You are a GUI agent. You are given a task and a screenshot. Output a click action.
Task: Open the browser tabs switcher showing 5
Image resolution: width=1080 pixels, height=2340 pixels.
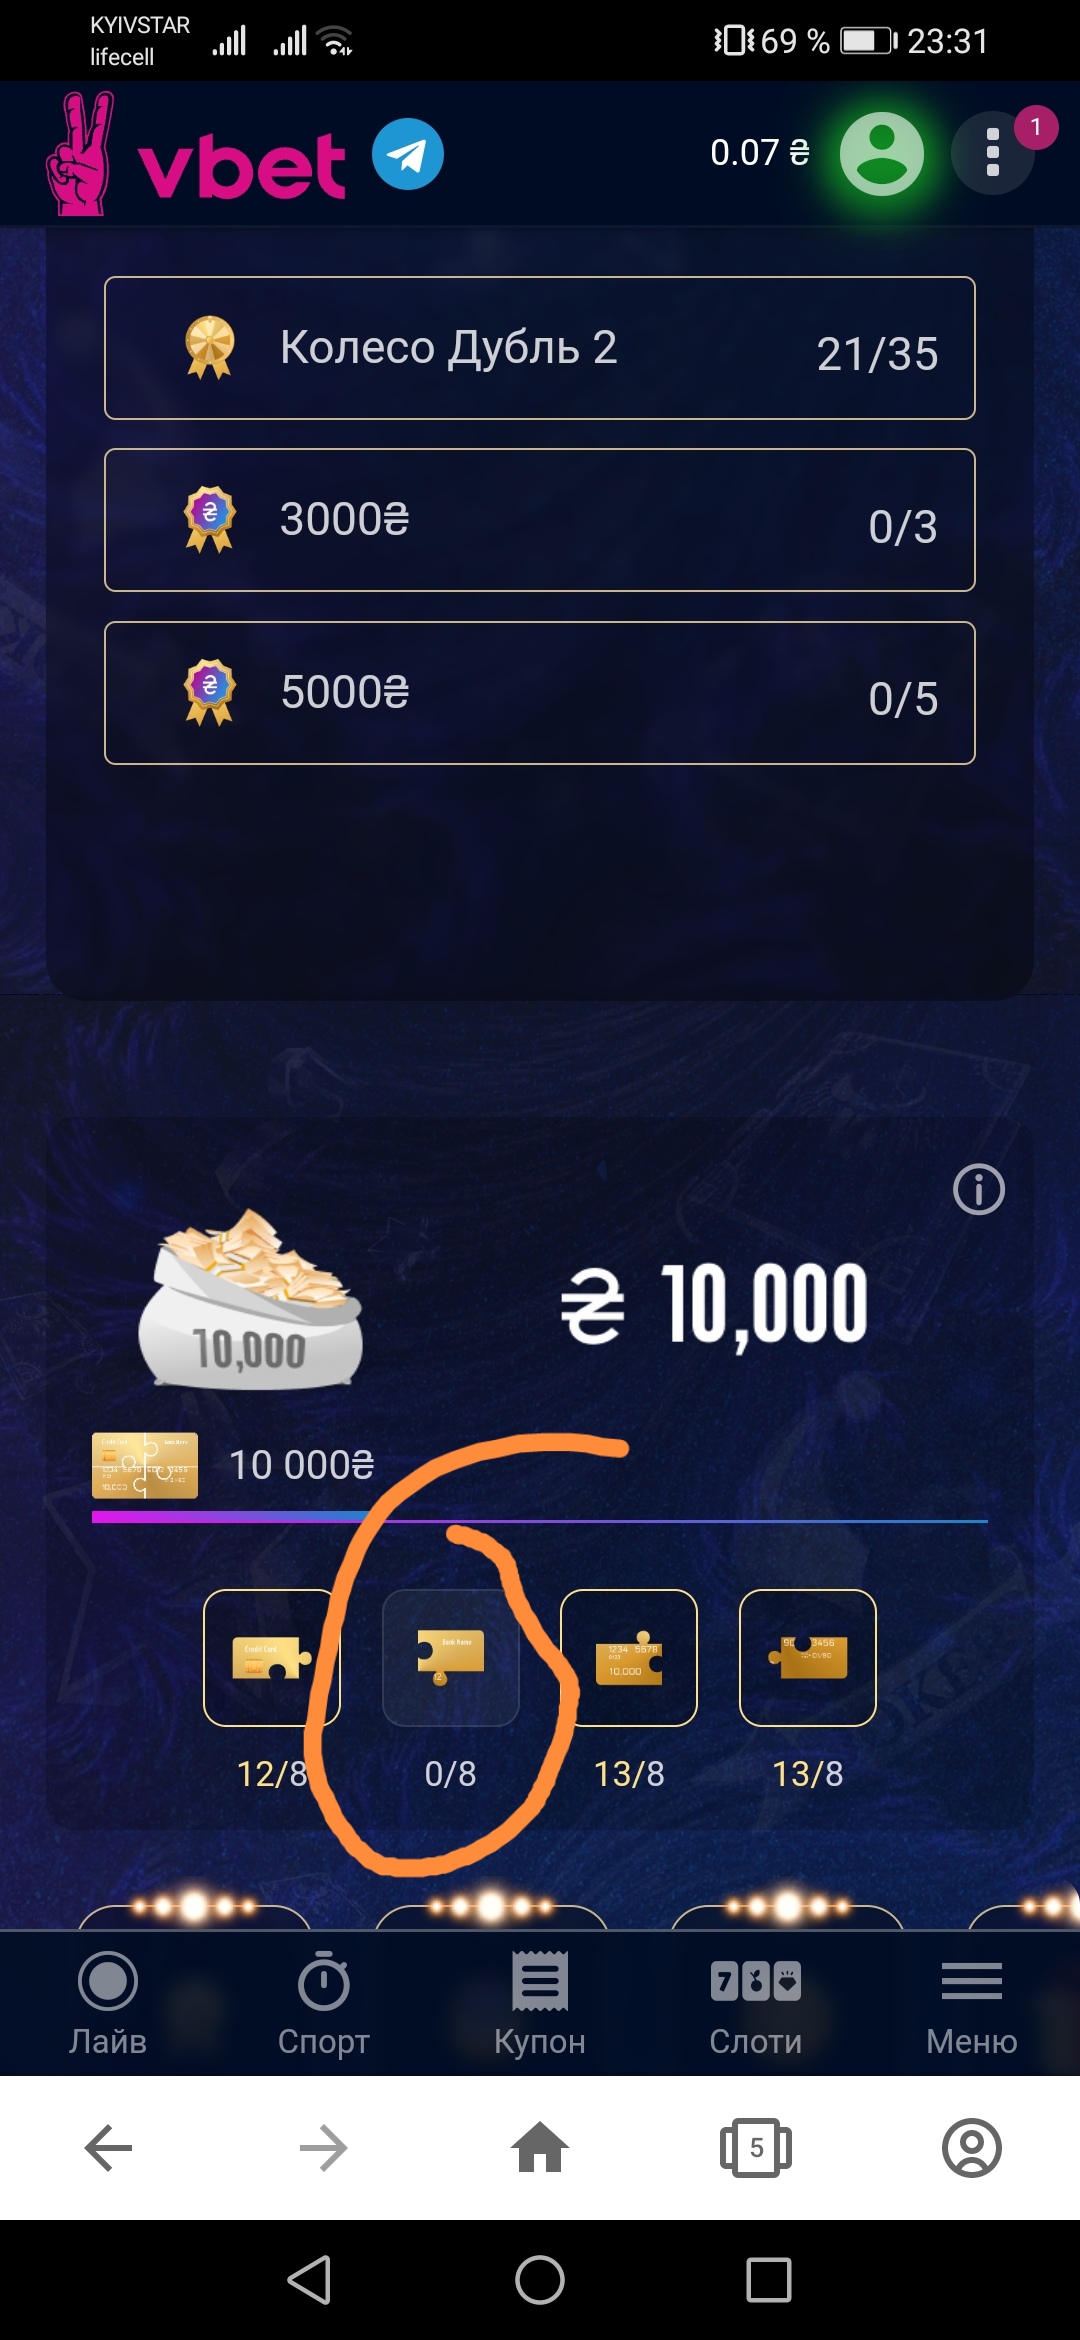point(756,2147)
